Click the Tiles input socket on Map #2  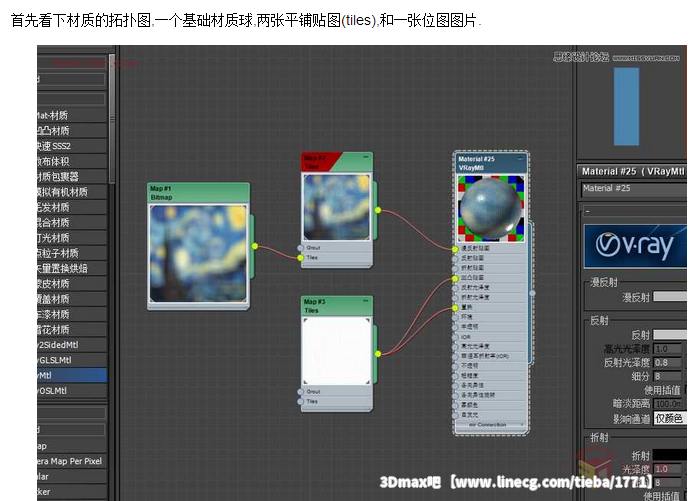301,257
